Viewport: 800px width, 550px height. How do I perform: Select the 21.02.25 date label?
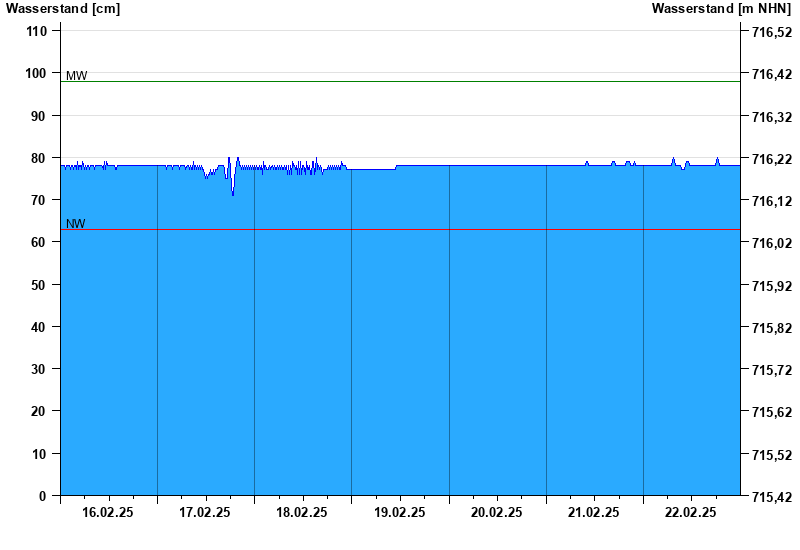click(x=593, y=512)
